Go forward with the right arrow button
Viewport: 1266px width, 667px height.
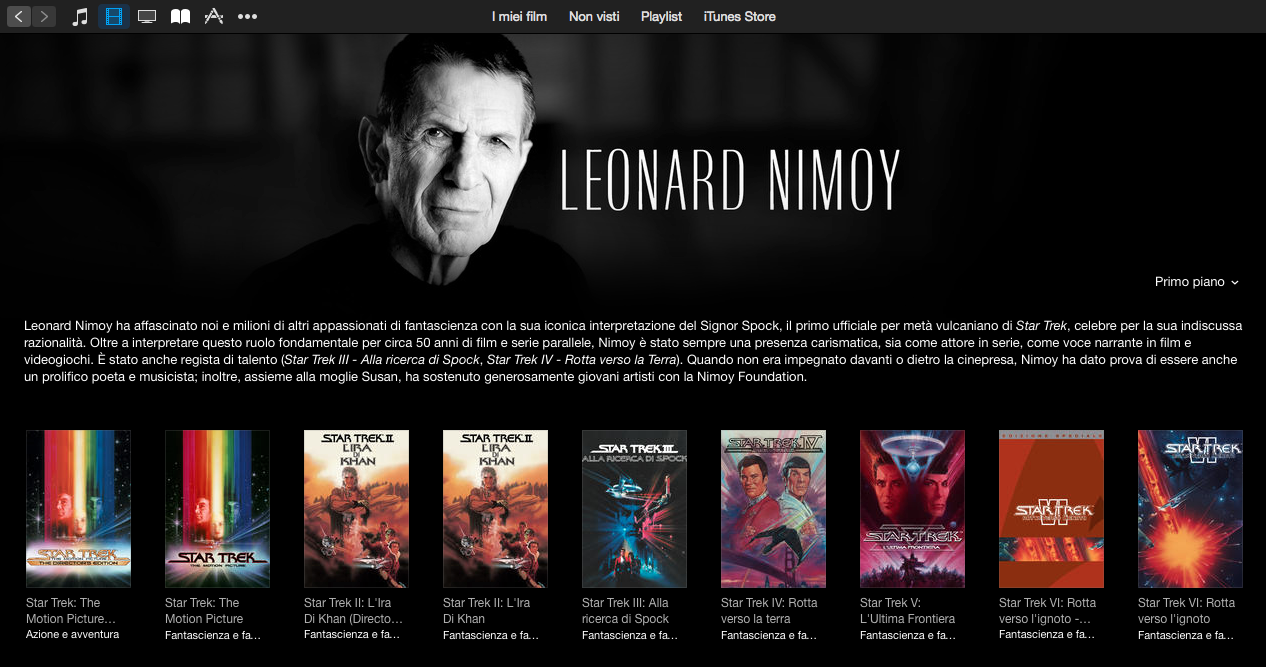pyautogui.click(x=44, y=16)
